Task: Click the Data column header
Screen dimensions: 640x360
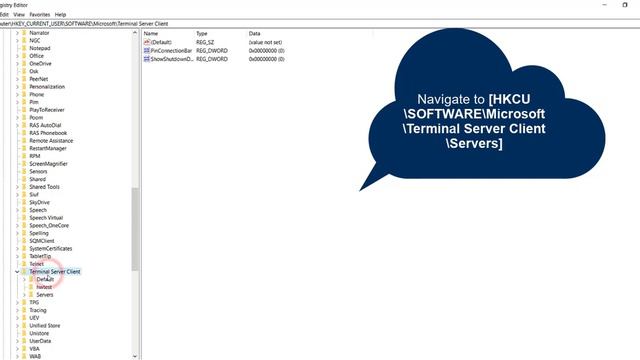Action: pos(254,33)
